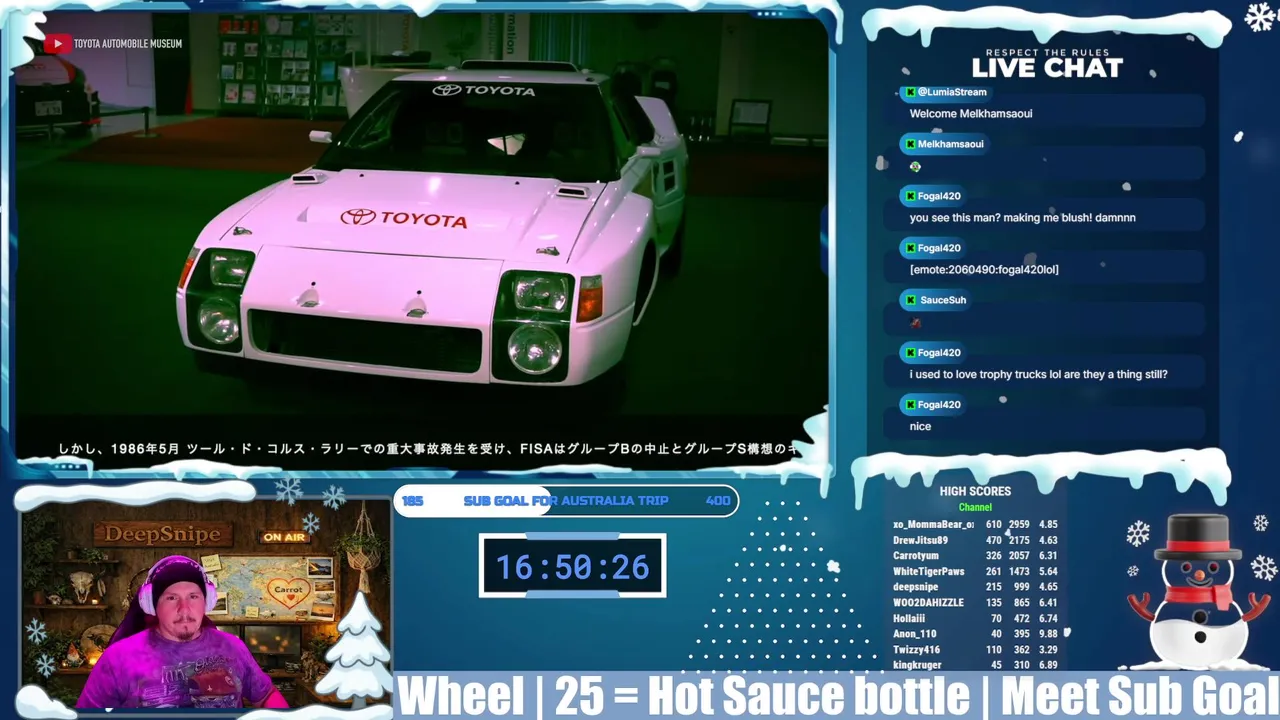Click the green badge beside @LumiaStream
The image size is (1280, 720).
tap(910, 92)
